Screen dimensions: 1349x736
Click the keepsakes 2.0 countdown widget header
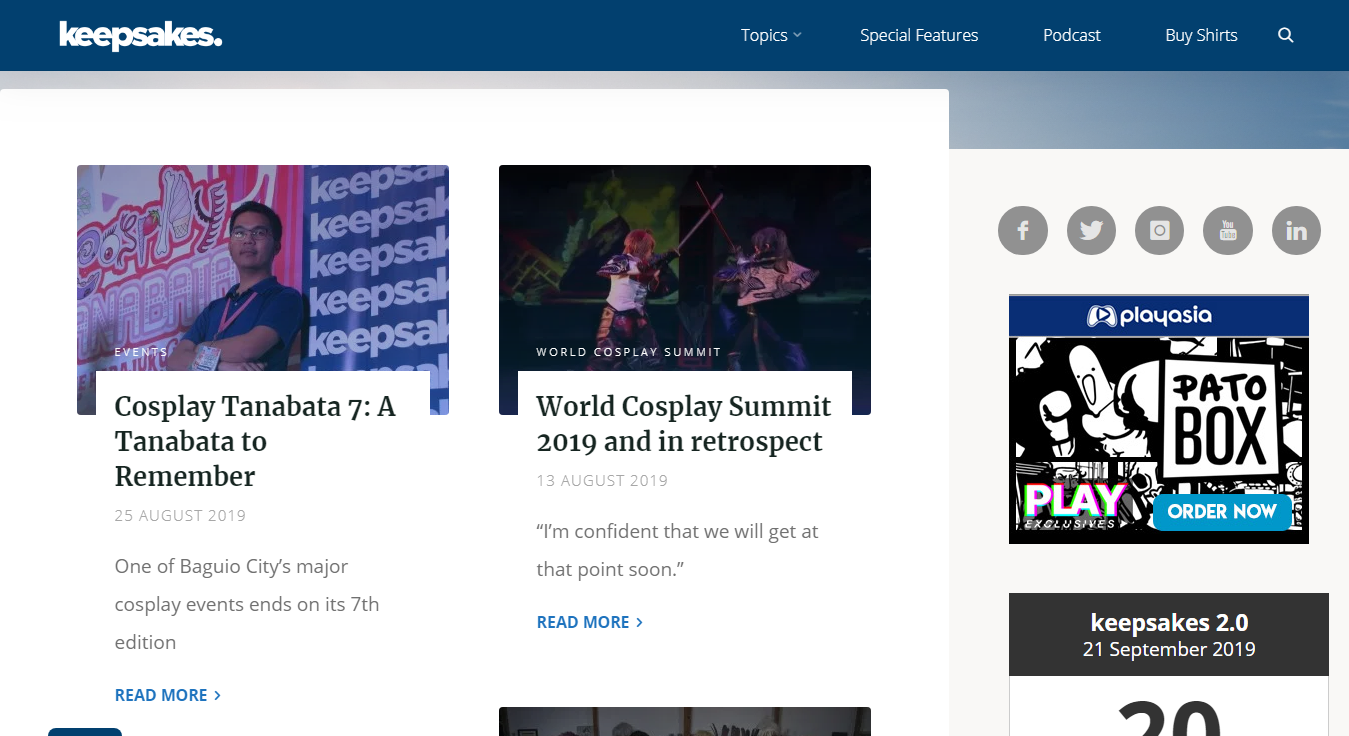click(1168, 635)
